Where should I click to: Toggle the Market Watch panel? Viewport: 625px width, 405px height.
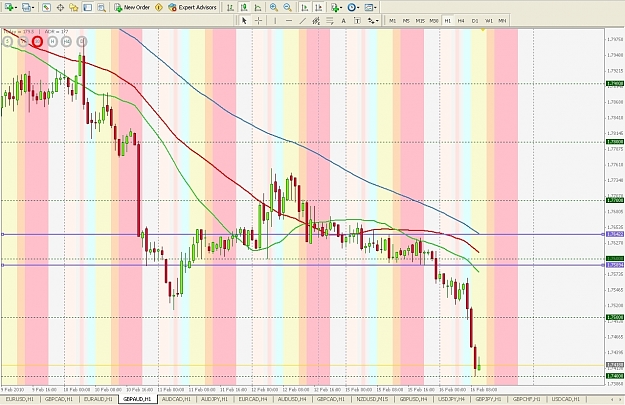(46, 7)
